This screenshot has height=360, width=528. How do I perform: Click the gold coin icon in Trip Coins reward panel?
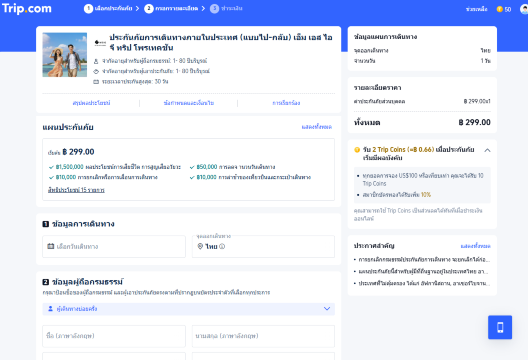pos(357,150)
